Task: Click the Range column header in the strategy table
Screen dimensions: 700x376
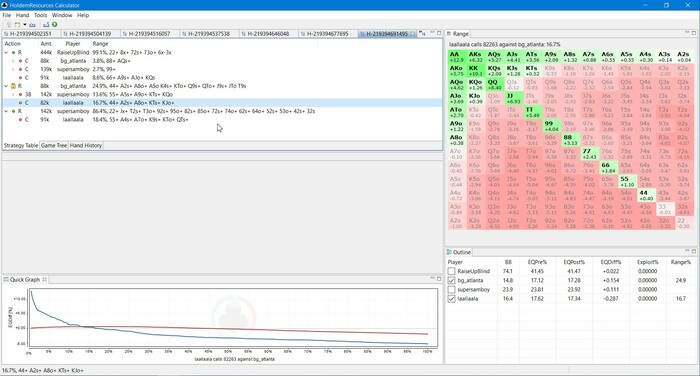Action: 100,44
